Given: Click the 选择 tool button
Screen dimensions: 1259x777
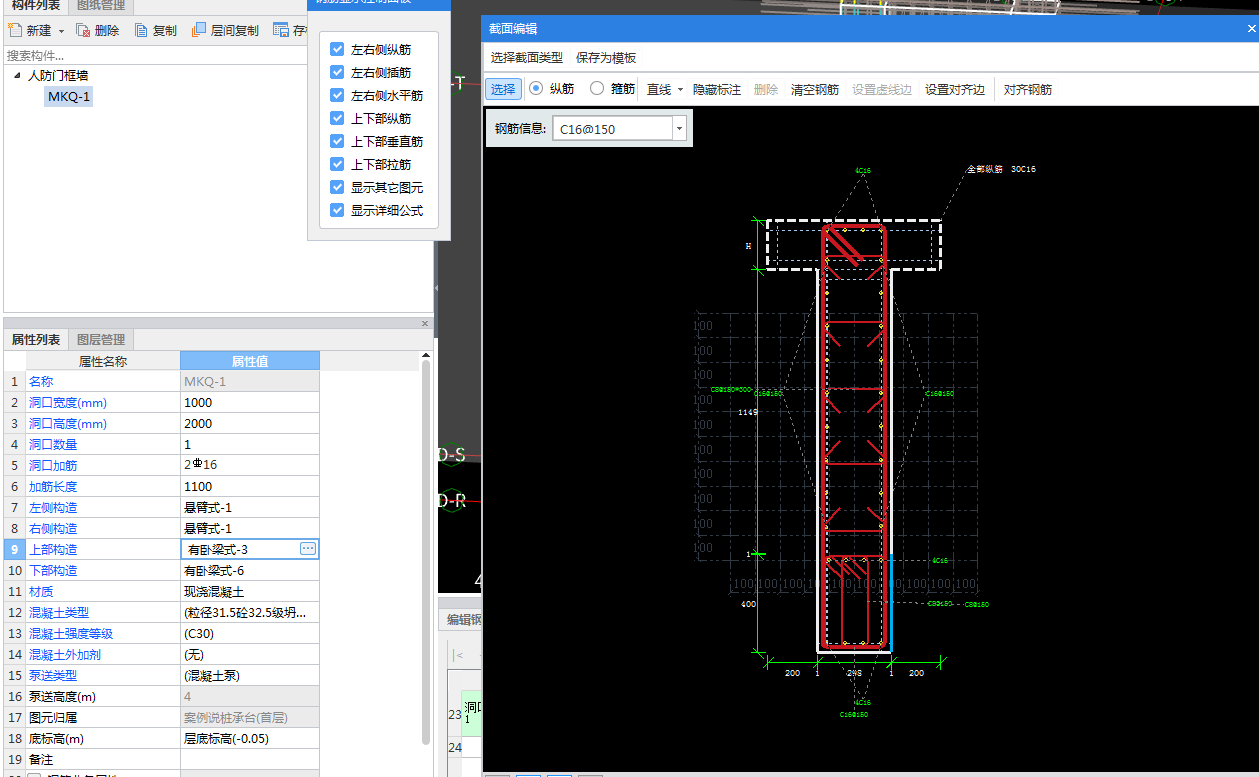Looking at the screenshot, I should tap(504, 89).
